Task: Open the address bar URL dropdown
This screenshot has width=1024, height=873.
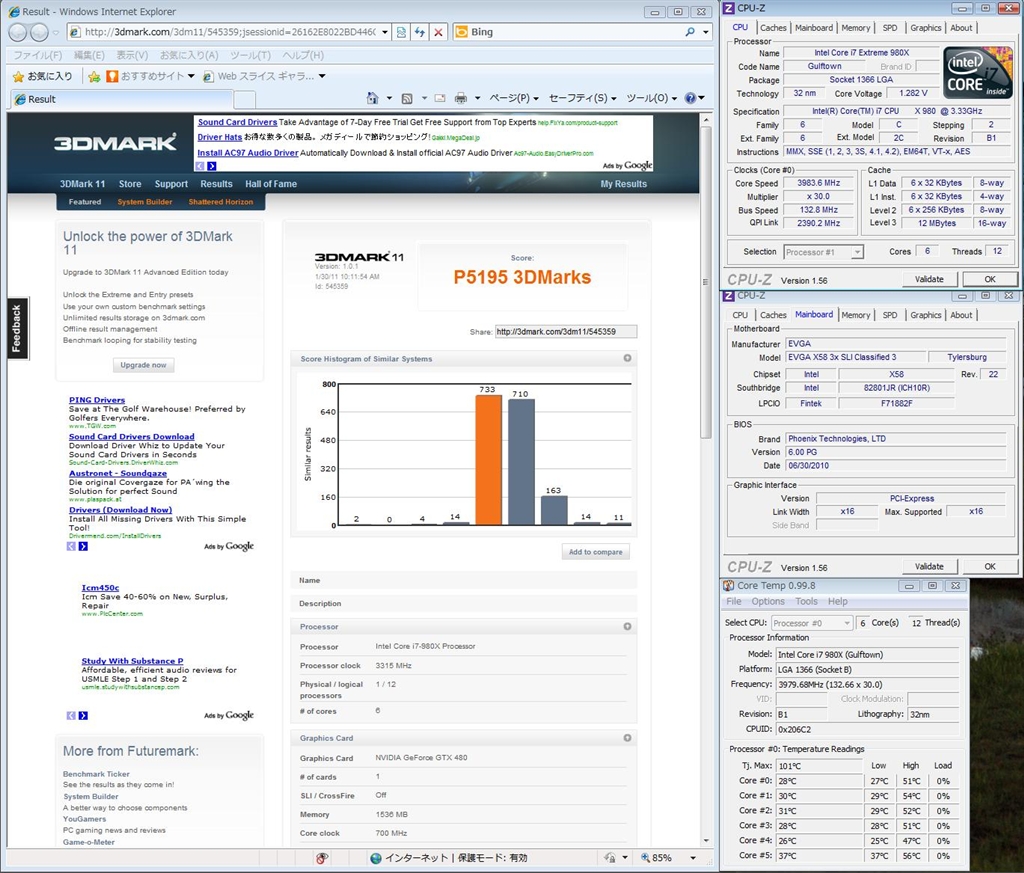Action: pyautogui.click(x=385, y=32)
